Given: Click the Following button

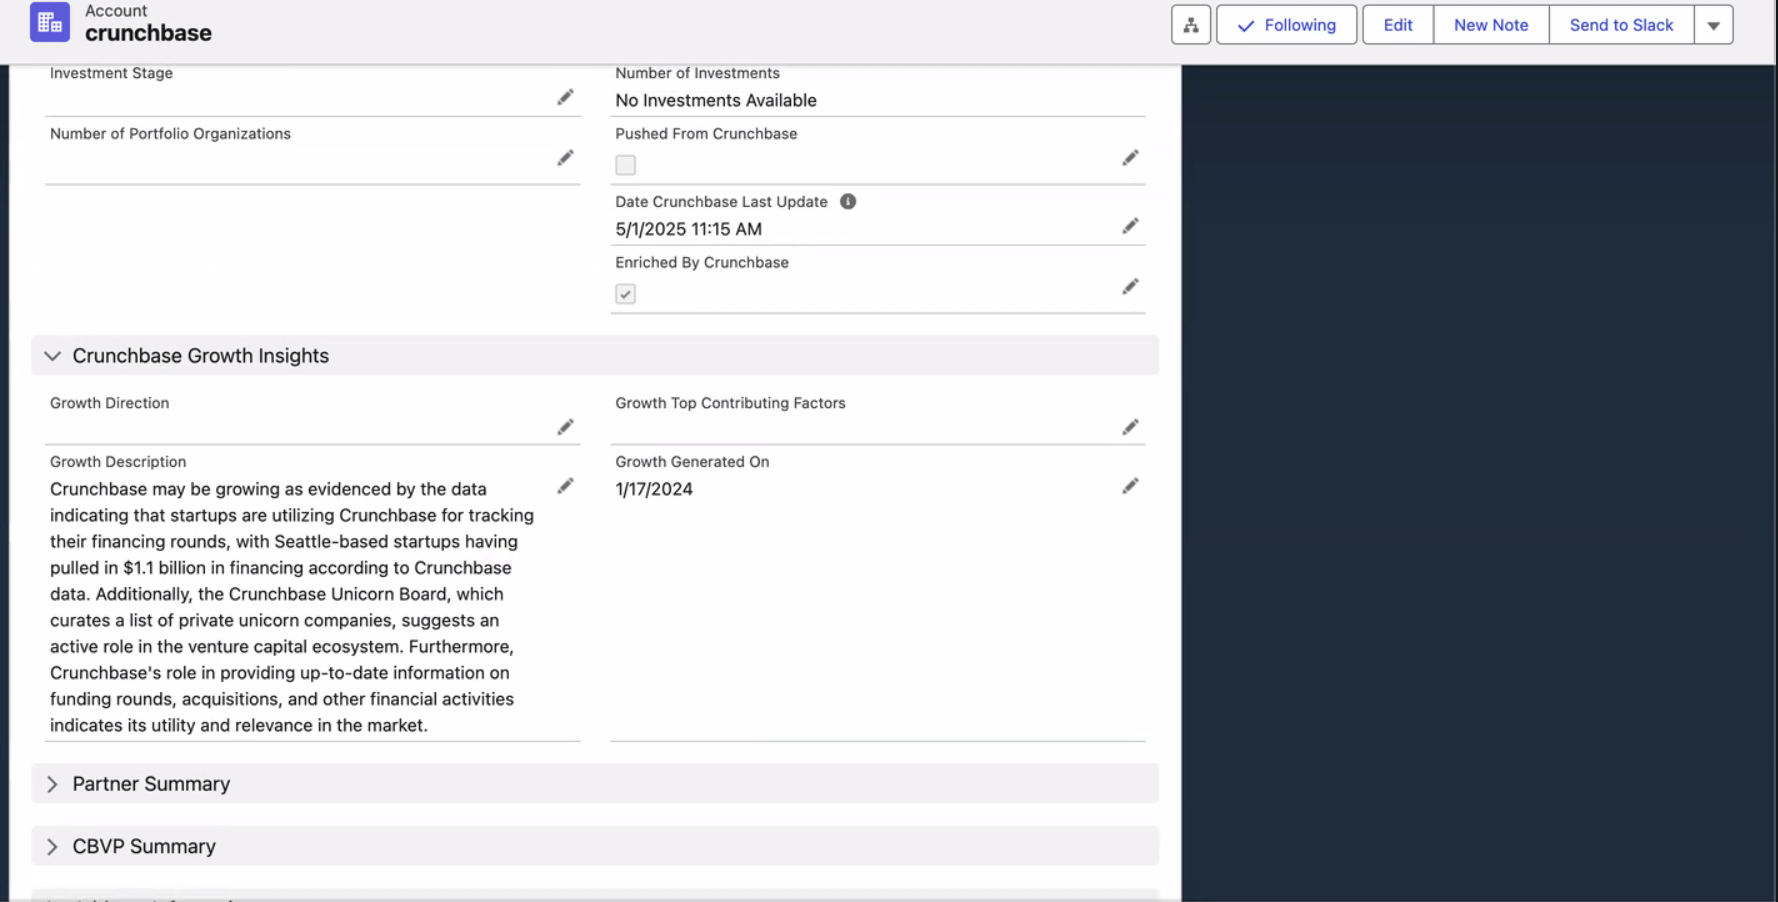Looking at the screenshot, I should tap(1286, 25).
